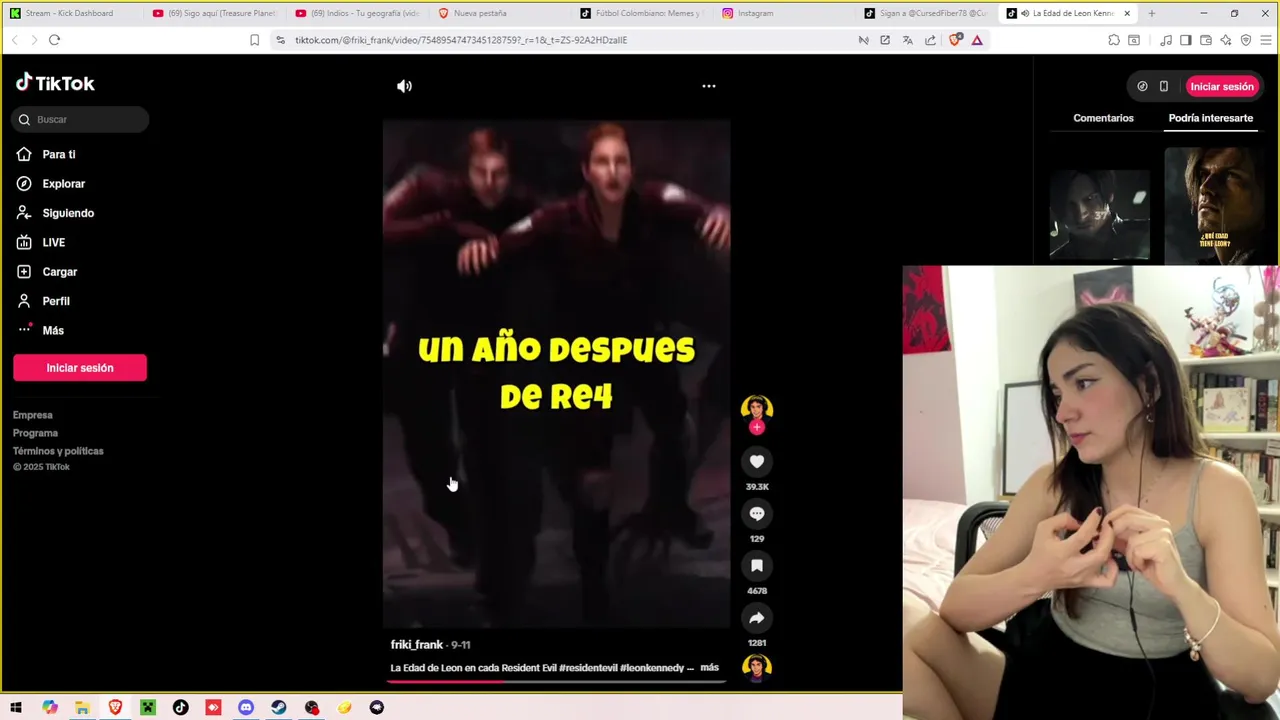The height and width of the screenshot is (720, 1280).
Task: Expand the caption with 'más'
Action: [x=709, y=667]
